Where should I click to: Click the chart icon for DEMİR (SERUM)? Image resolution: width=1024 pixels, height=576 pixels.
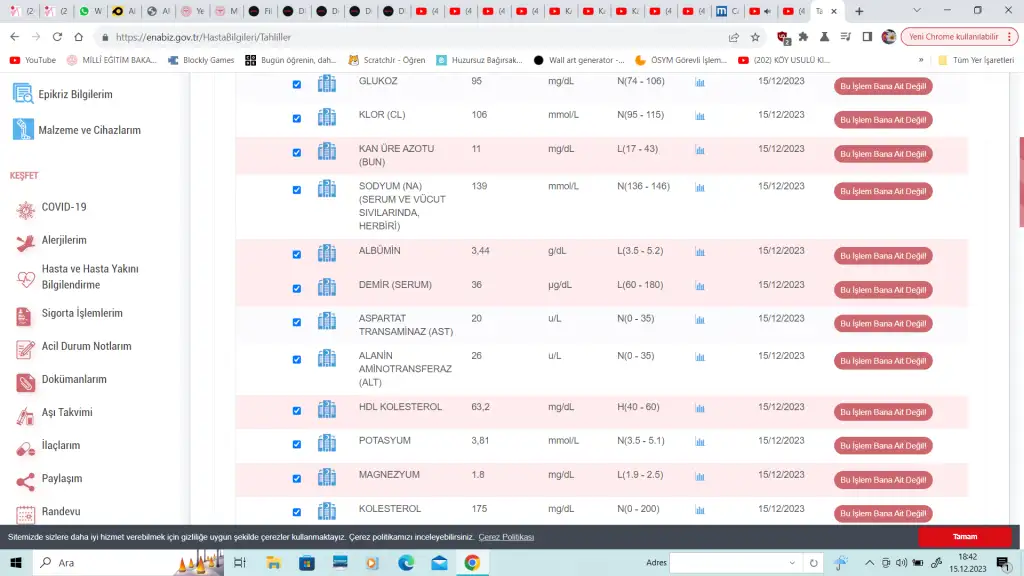tap(700, 287)
